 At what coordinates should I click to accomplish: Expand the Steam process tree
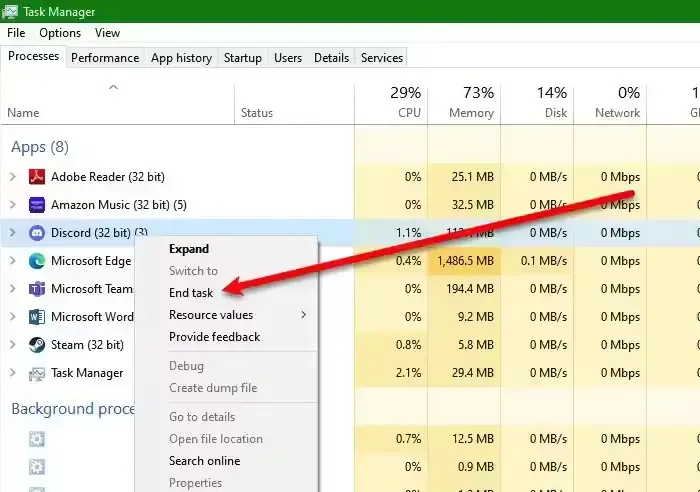(x=13, y=345)
